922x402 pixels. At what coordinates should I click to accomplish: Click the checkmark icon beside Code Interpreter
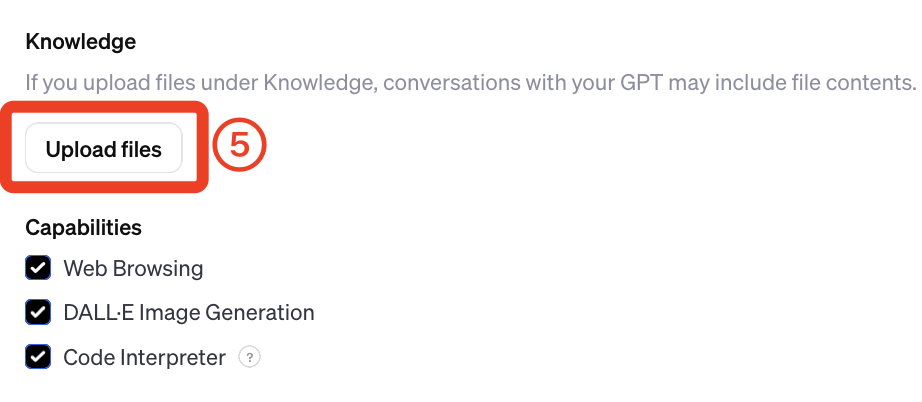point(38,357)
